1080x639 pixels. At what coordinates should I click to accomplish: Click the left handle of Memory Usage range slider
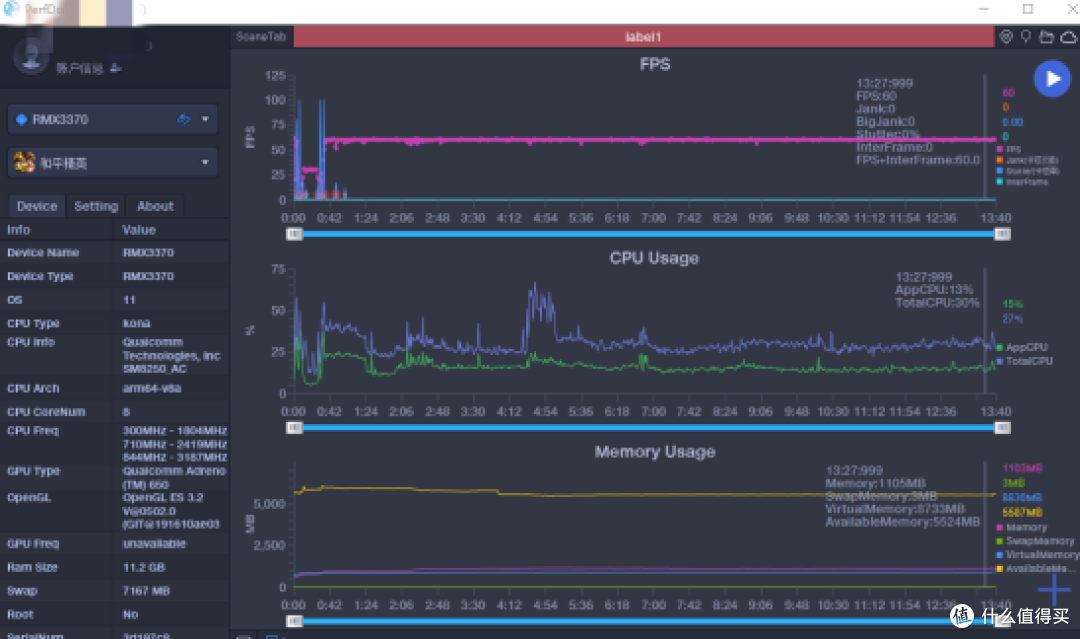tap(294, 621)
